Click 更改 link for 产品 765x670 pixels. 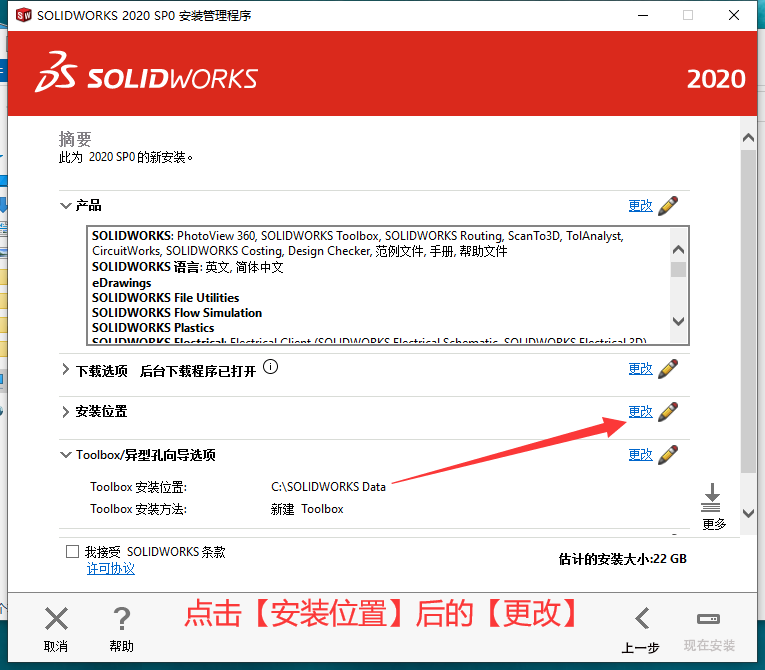pyautogui.click(x=640, y=206)
